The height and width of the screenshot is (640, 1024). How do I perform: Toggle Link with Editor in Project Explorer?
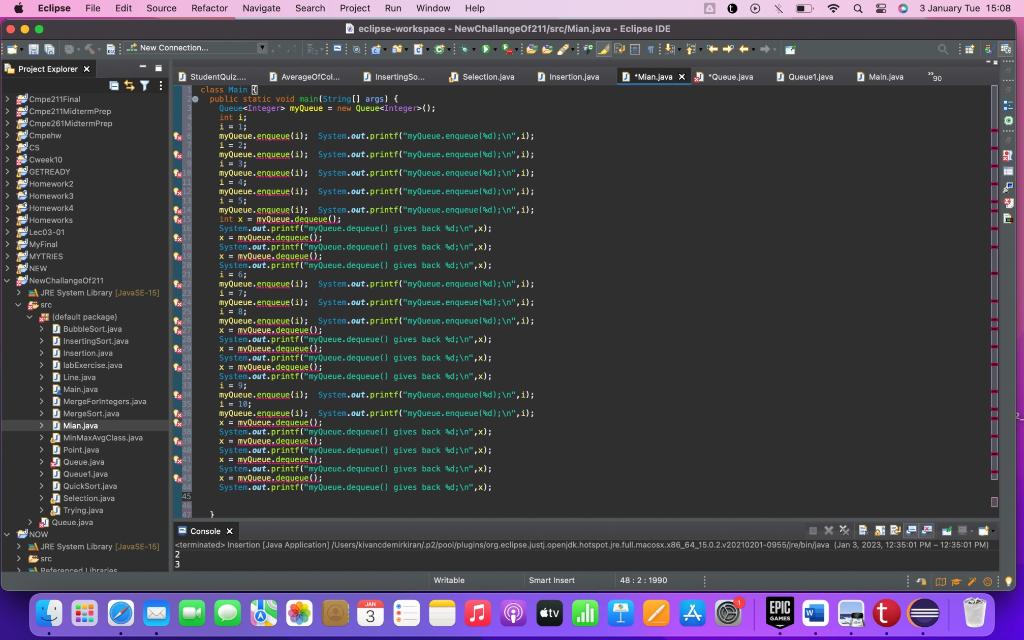click(129, 85)
